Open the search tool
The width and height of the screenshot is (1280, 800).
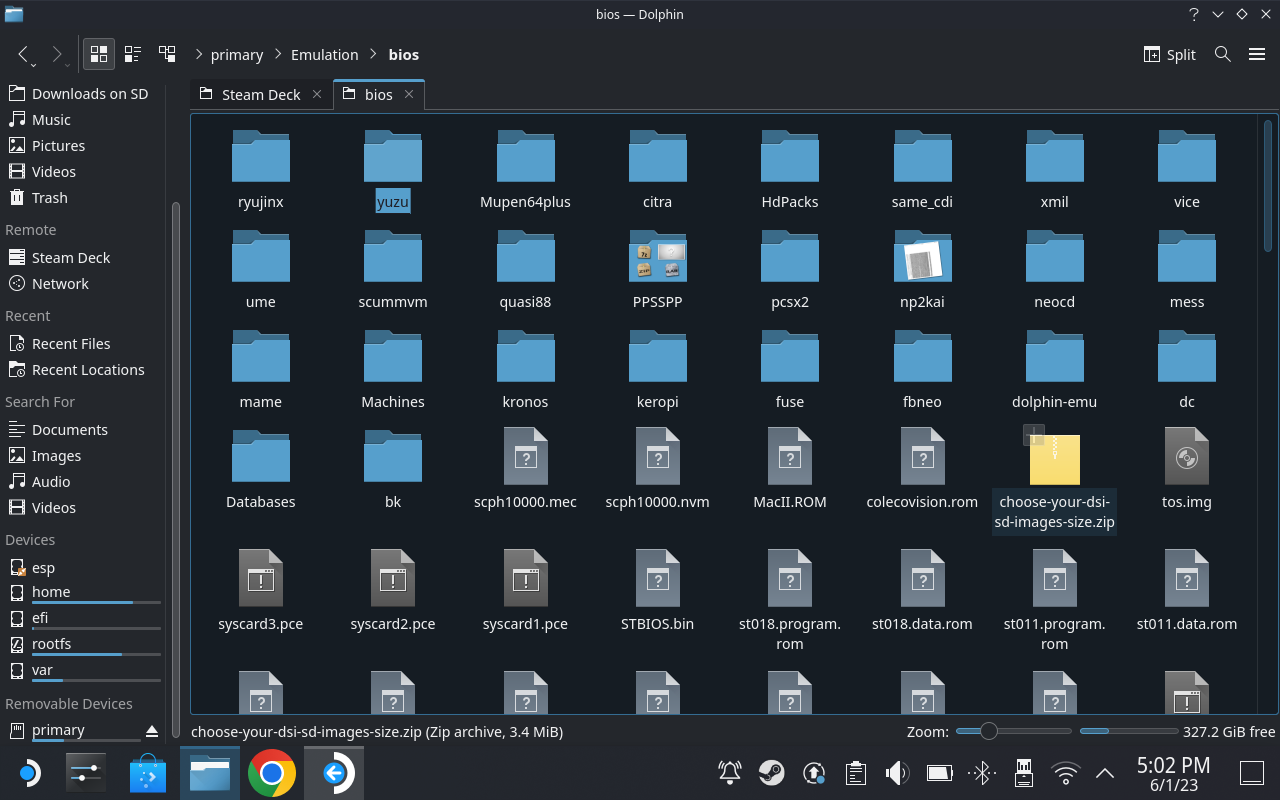tap(1222, 54)
